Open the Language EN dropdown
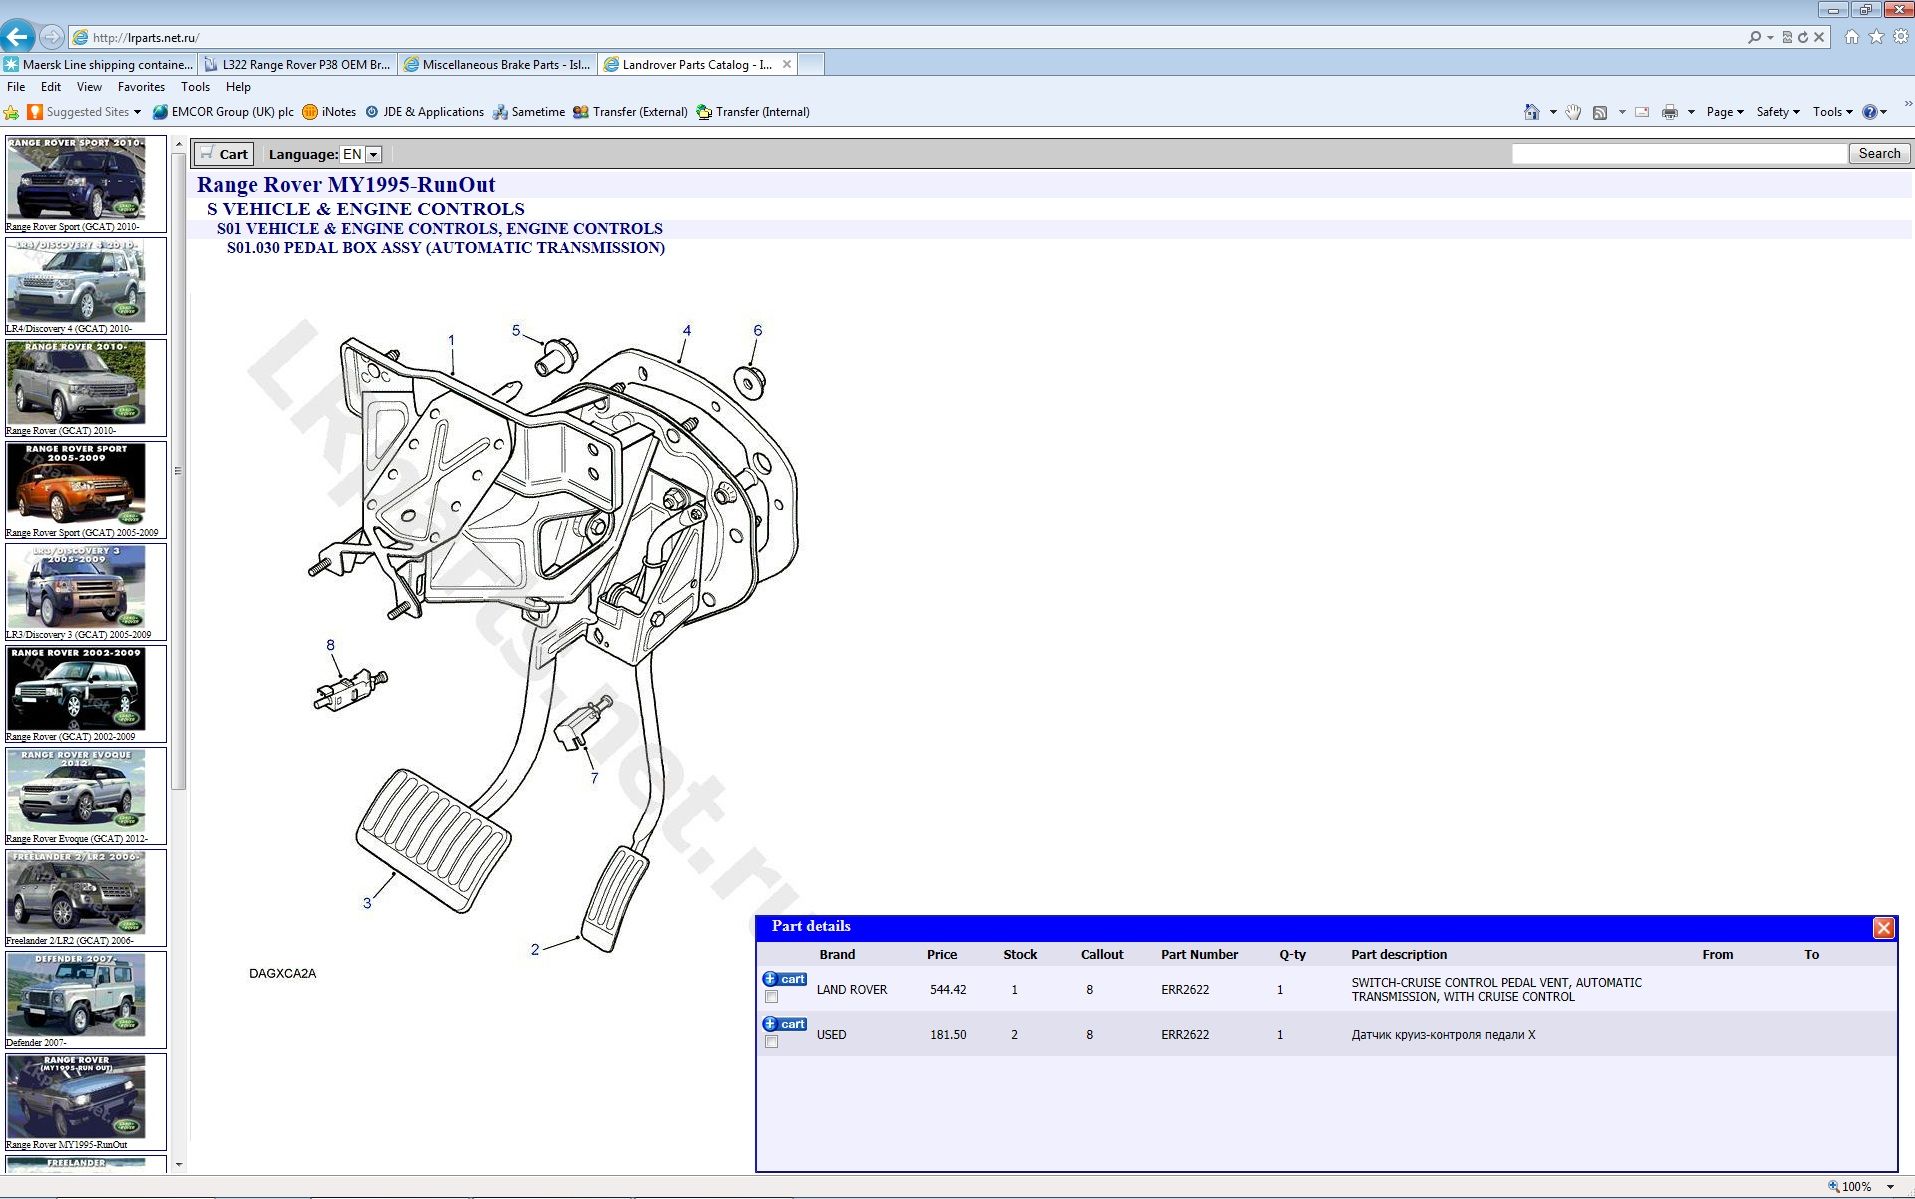 [361, 154]
